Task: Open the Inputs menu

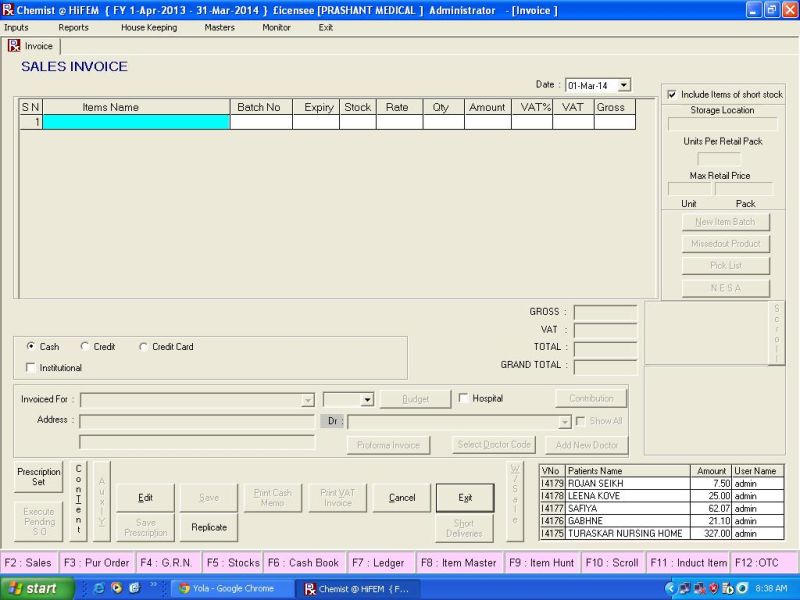Action: pos(16,28)
